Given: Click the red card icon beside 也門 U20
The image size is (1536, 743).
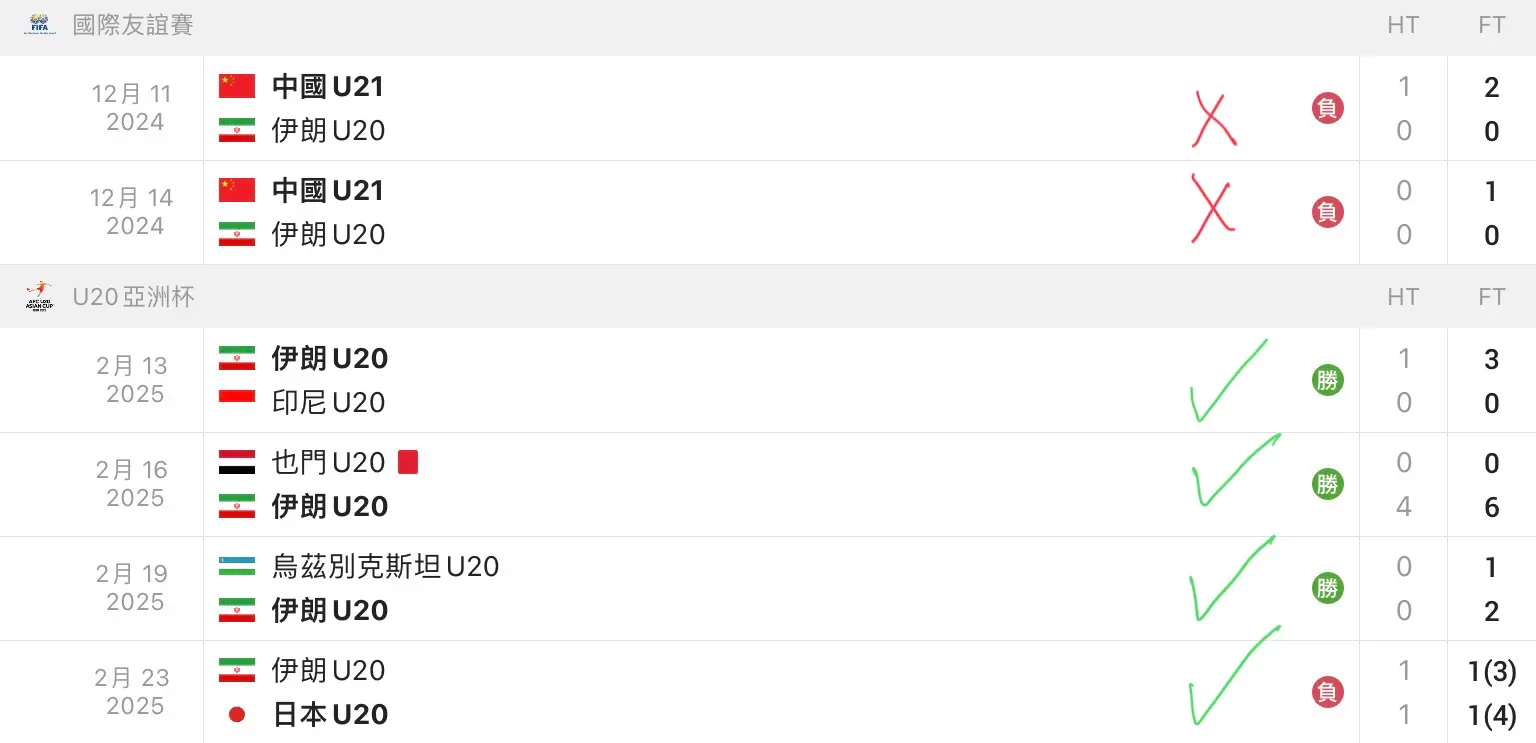Looking at the screenshot, I should 408,462.
